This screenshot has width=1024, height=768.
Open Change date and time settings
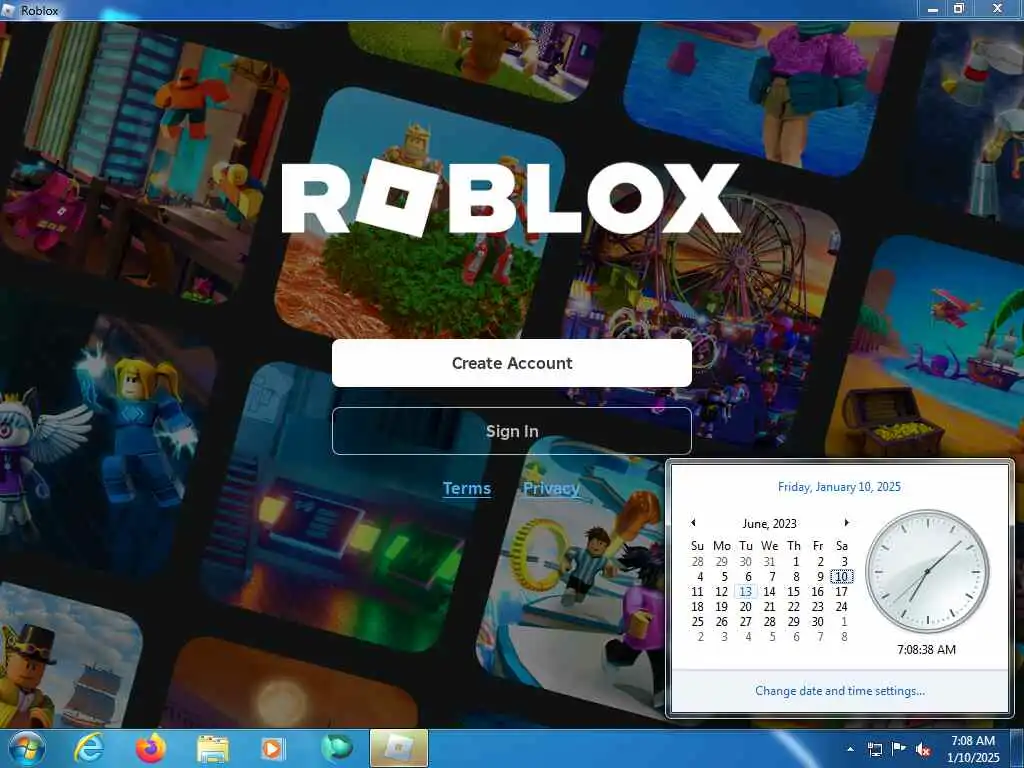(x=839, y=691)
